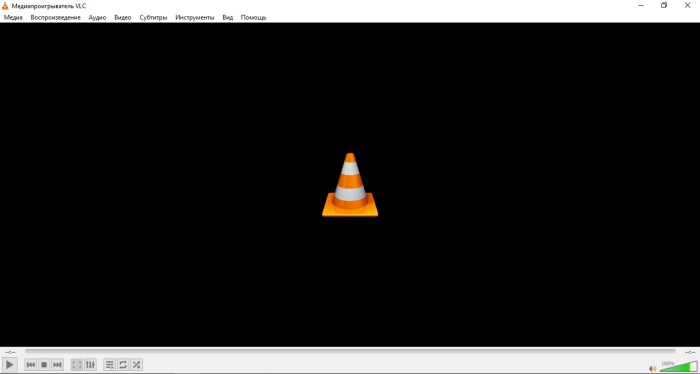Adjust the green volume slider
This screenshot has height=374, width=700.
click(x=679, y=366)
